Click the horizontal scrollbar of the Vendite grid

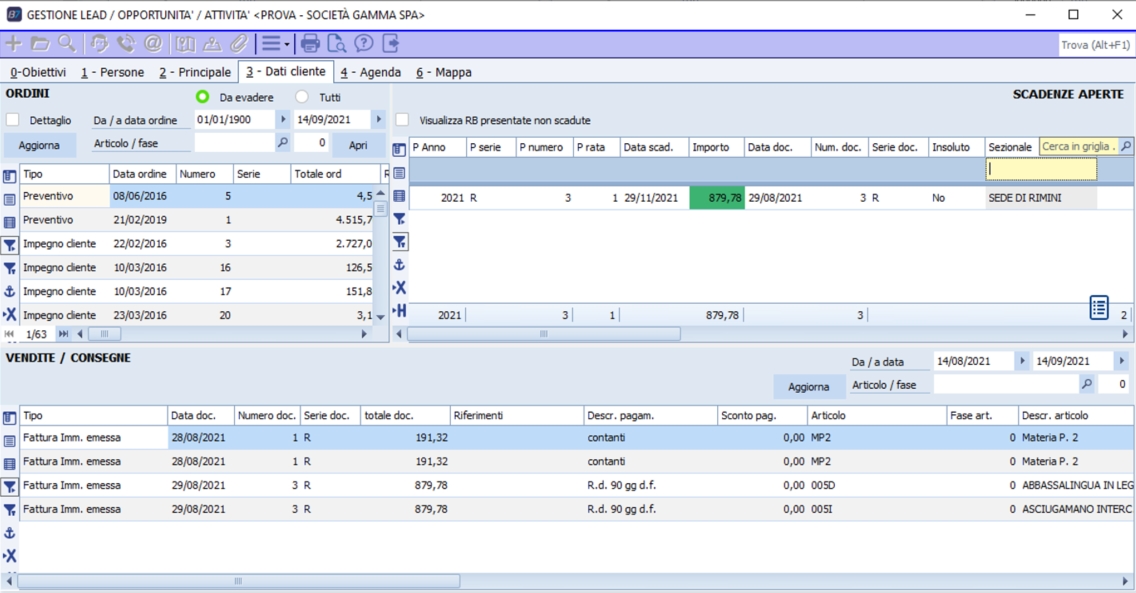point(238,581)
